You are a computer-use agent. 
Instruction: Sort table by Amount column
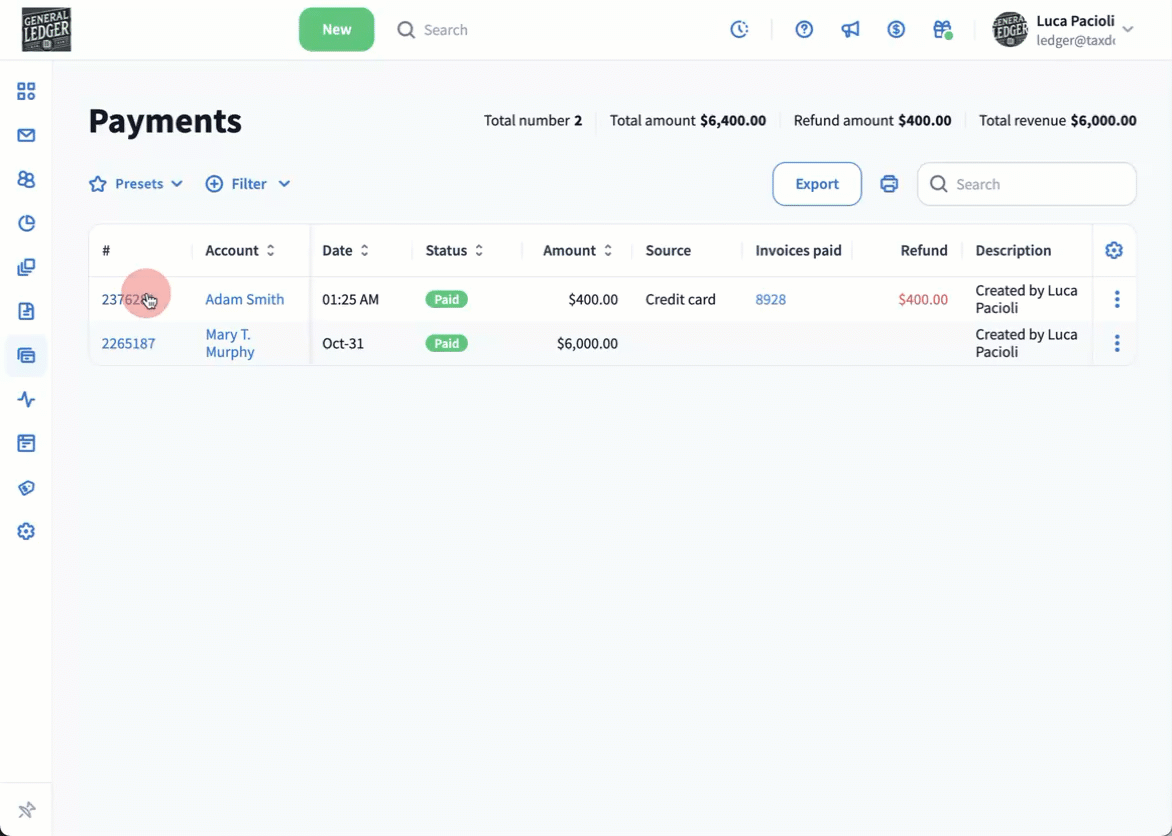tap(577, 251)
